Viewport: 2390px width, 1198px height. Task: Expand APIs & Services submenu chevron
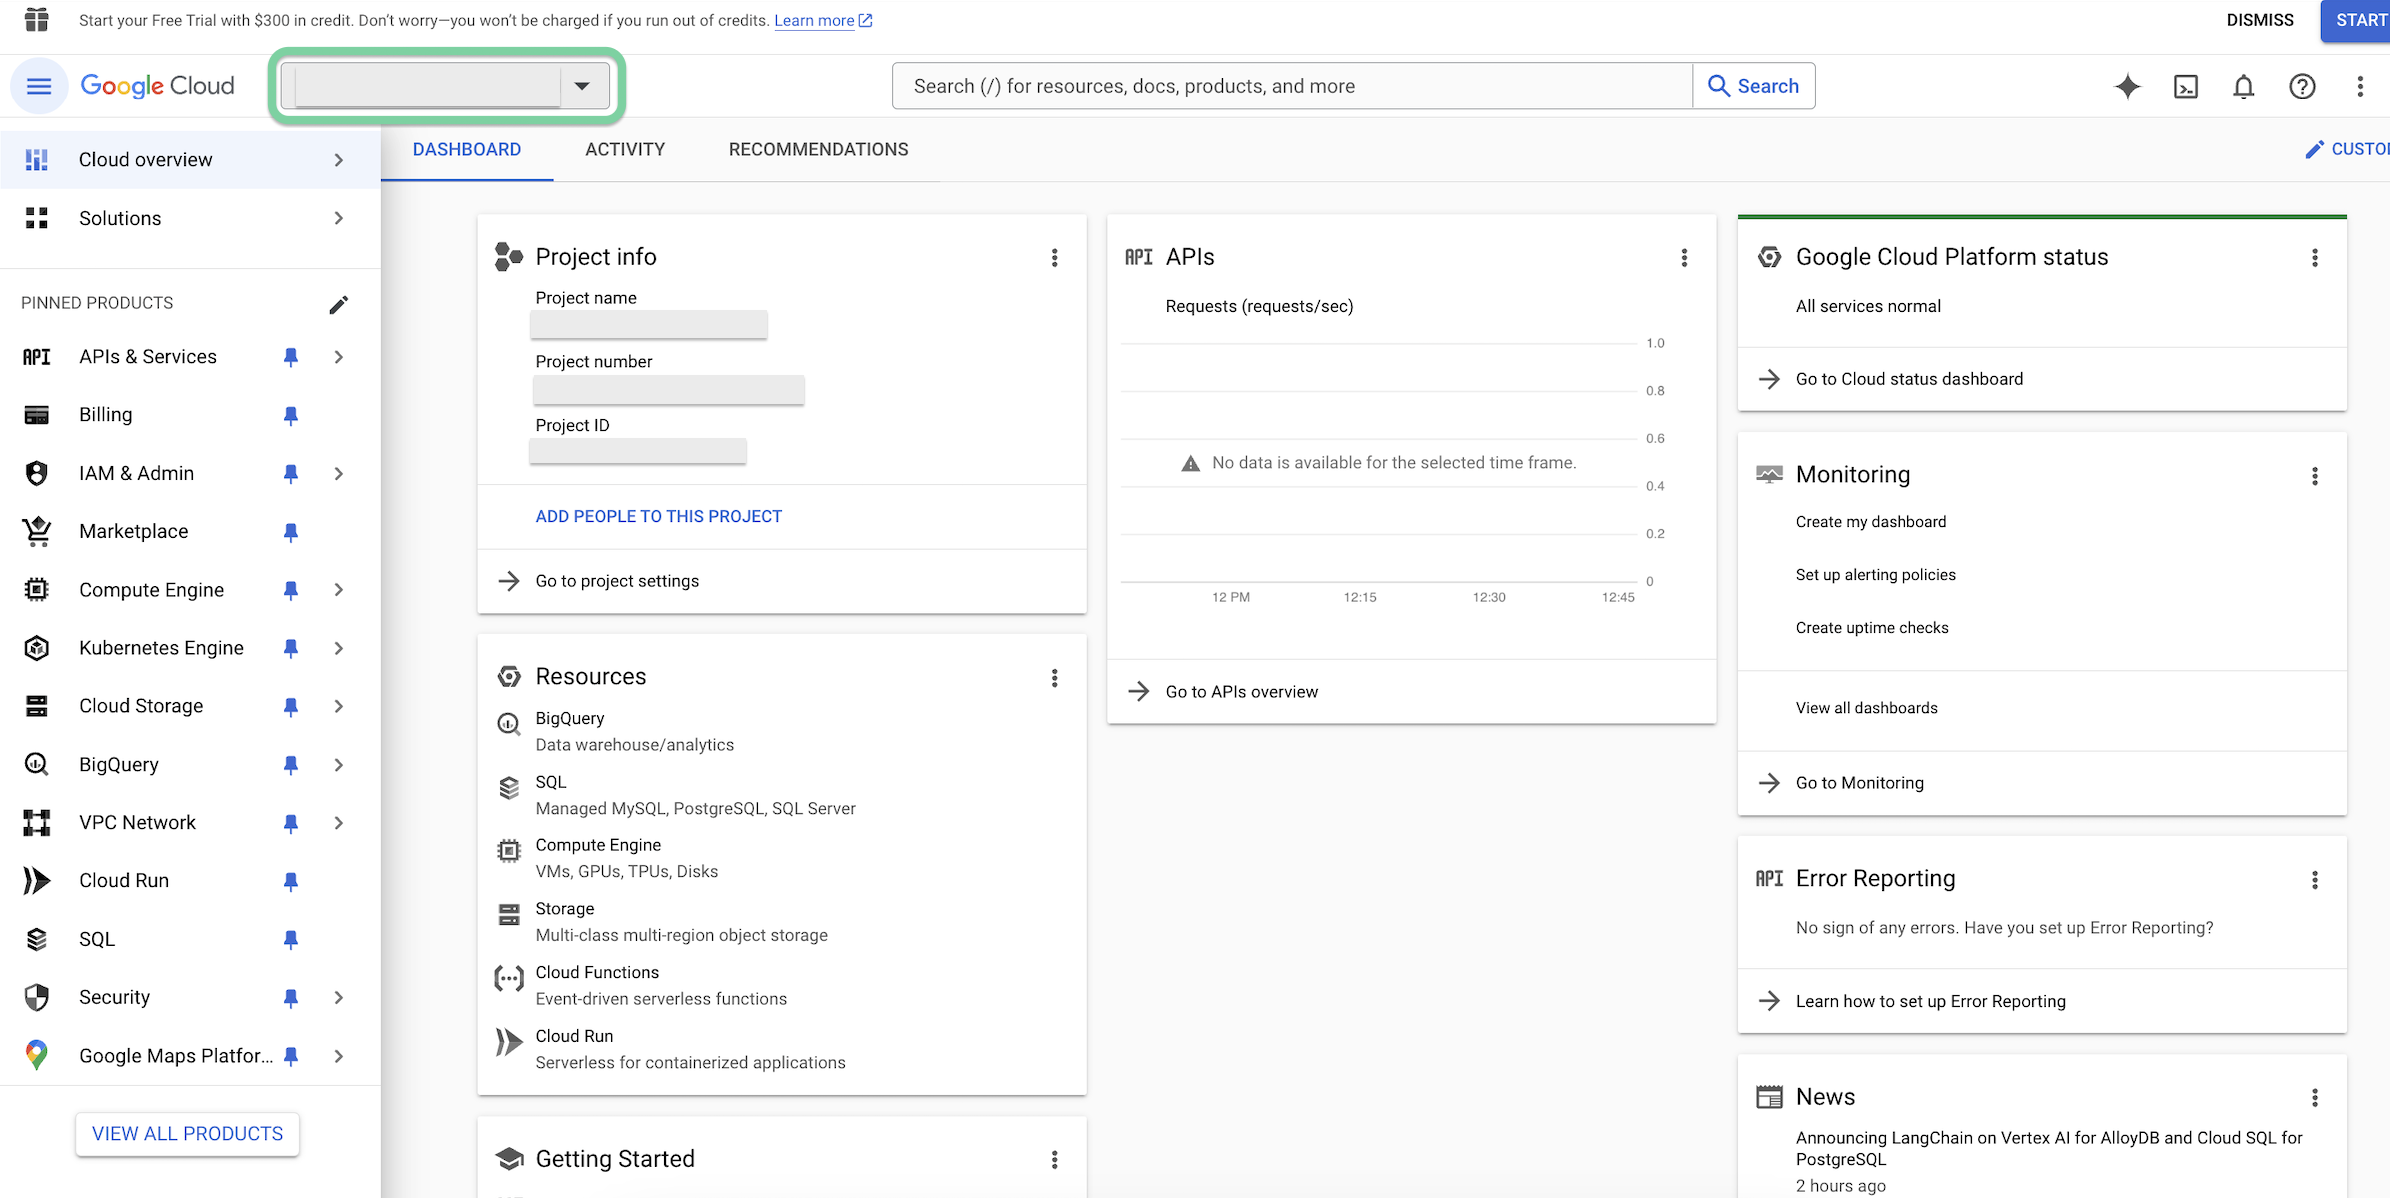point(339,357)
